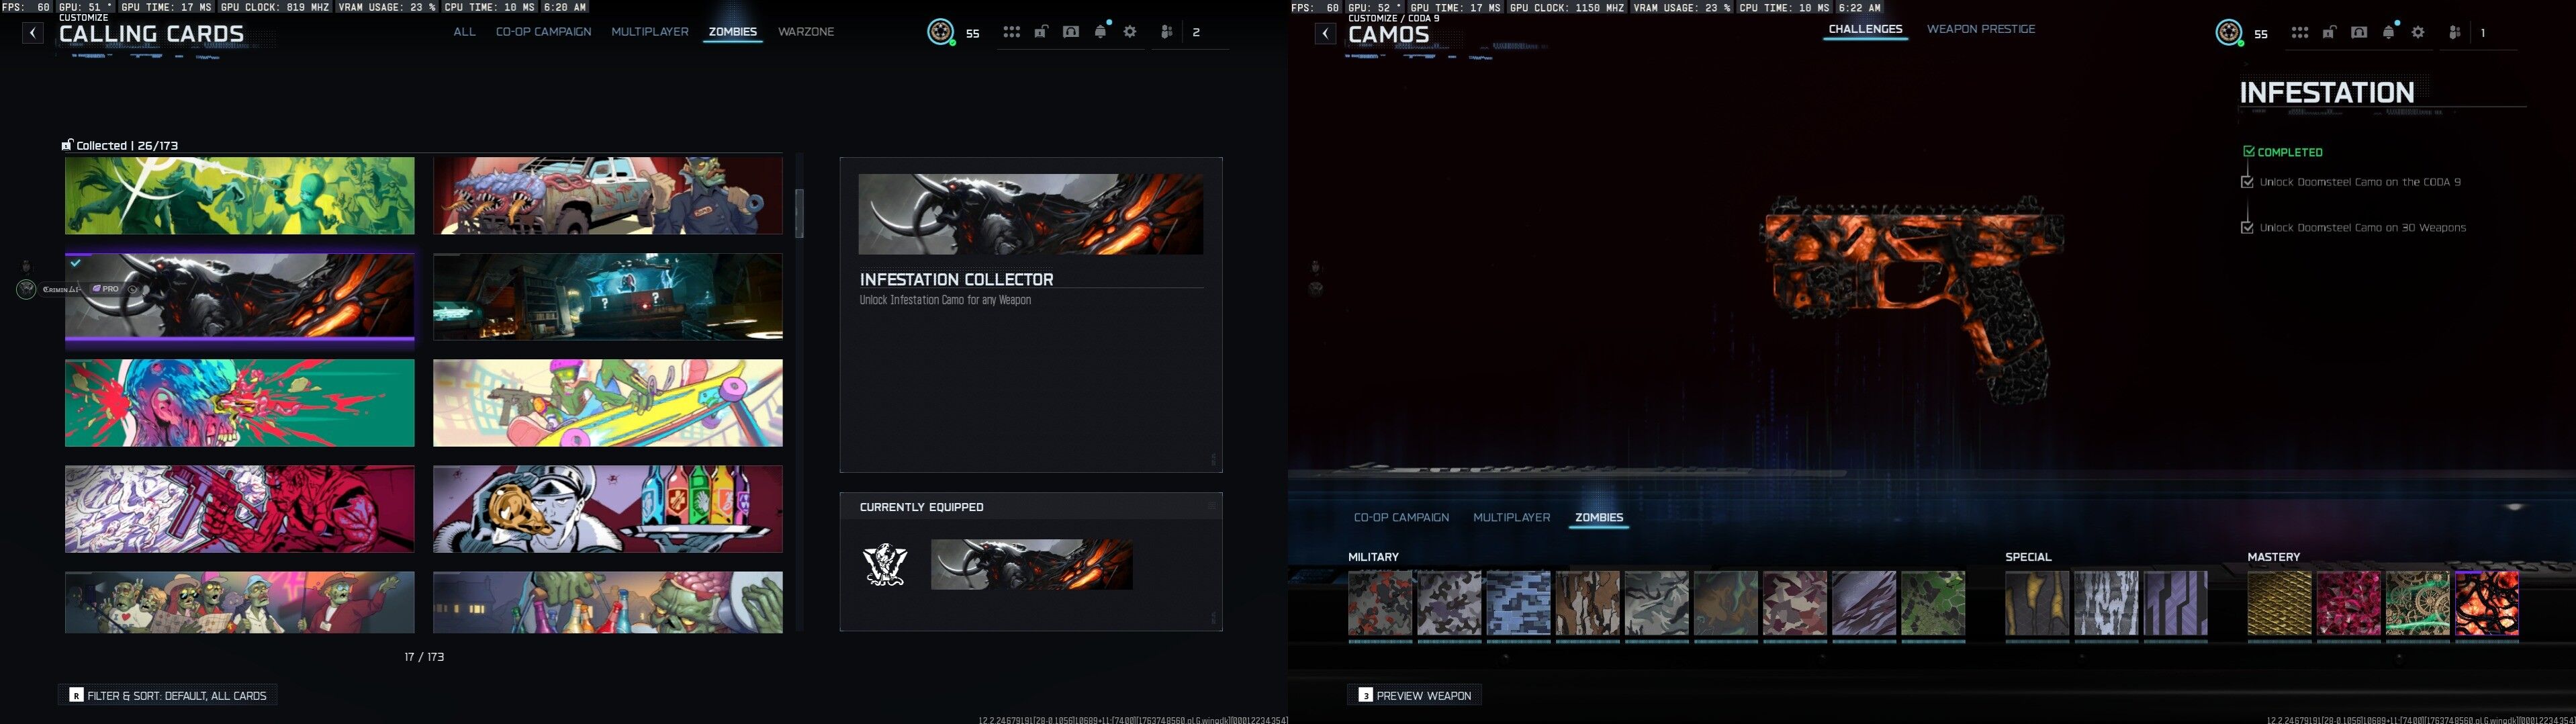Image resolution: width=2576 pixels, height=724 pixels.
Task: Select the red-gray splinter Military camo
Action: pos(1380,603)
